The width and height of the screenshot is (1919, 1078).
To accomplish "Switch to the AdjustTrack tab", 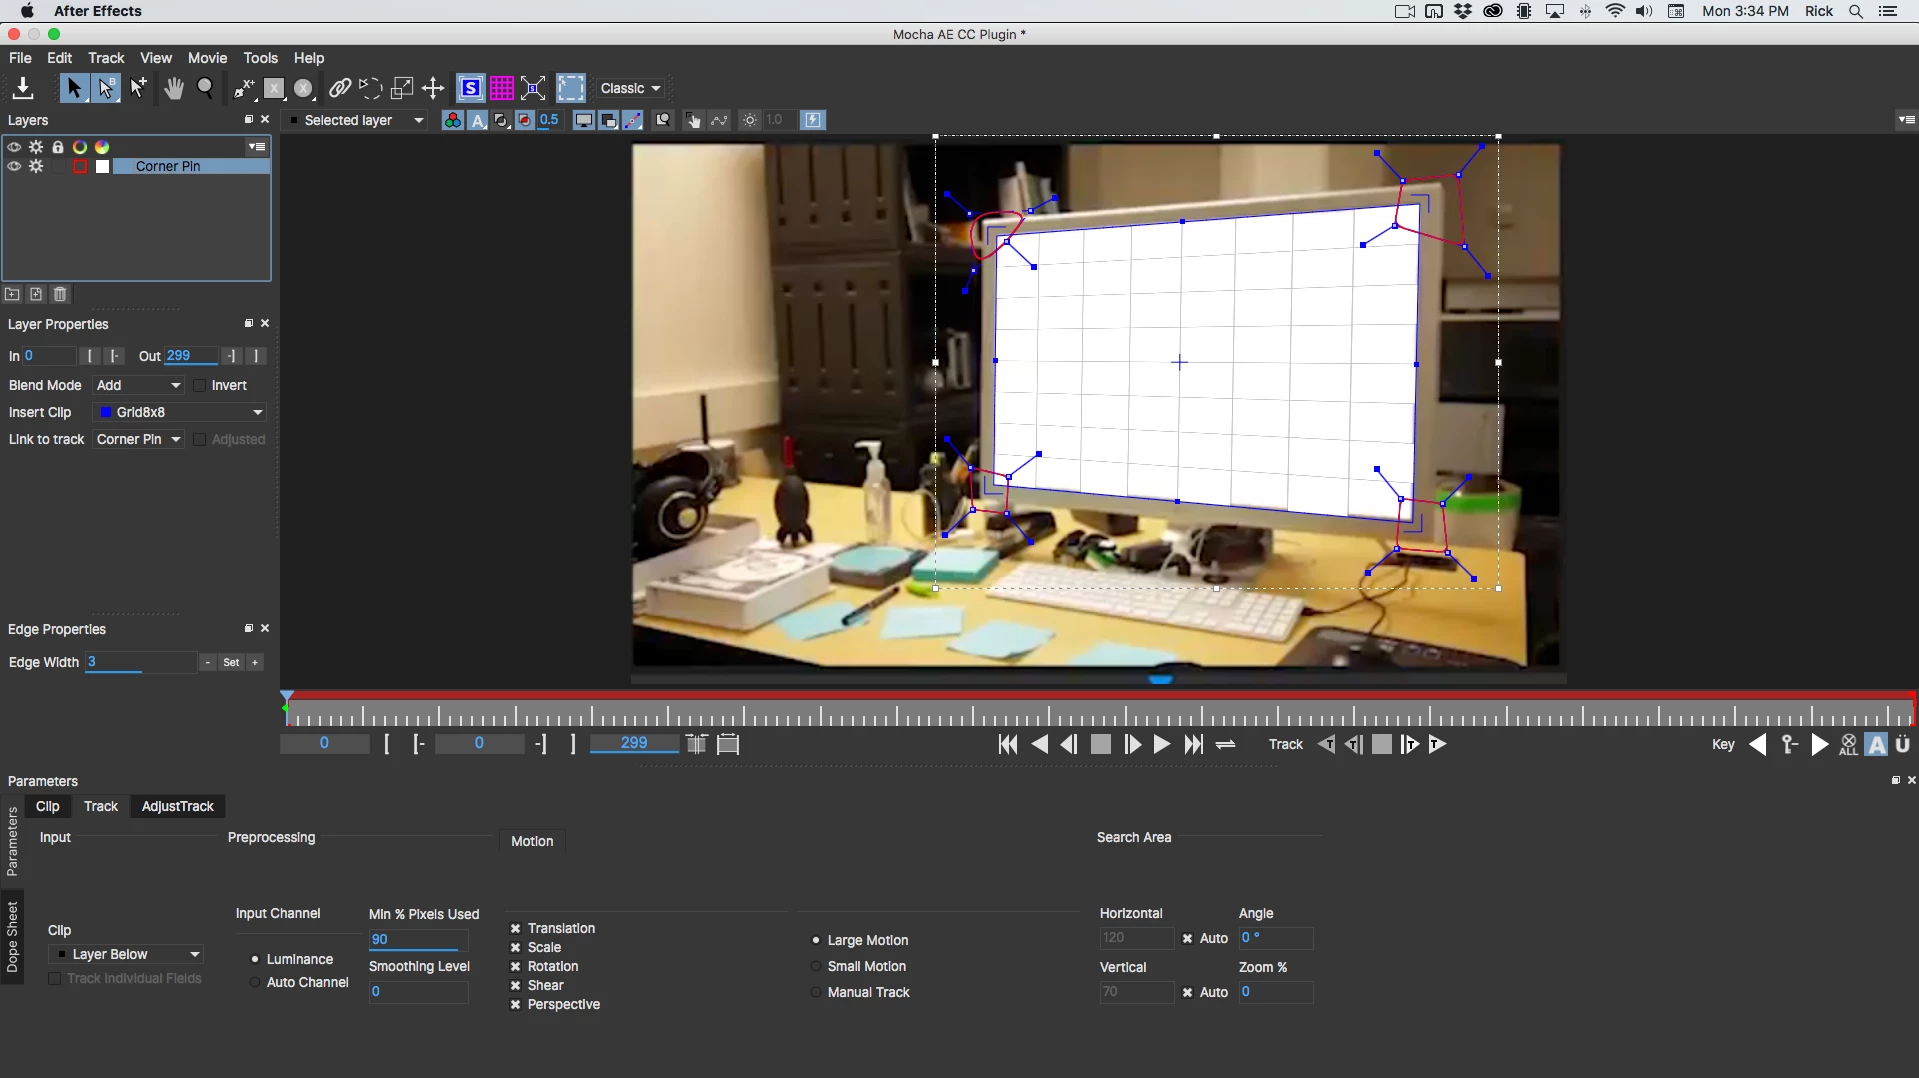I will (178, 806).
